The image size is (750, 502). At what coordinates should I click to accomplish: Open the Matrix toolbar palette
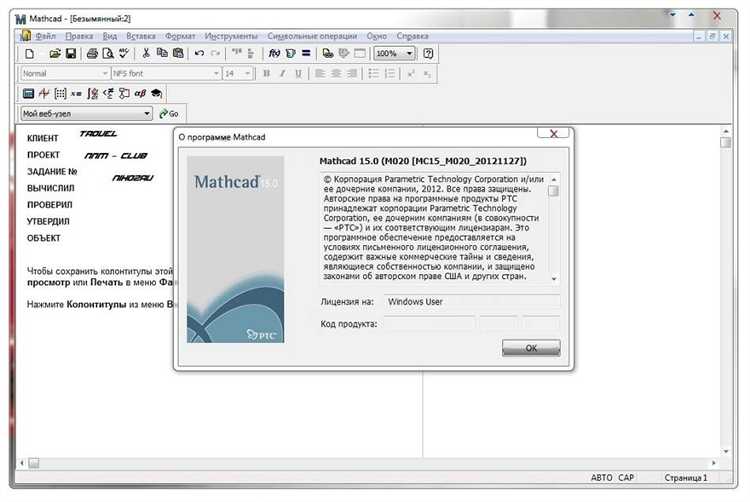pyautogui.click(x=60, y=93)
